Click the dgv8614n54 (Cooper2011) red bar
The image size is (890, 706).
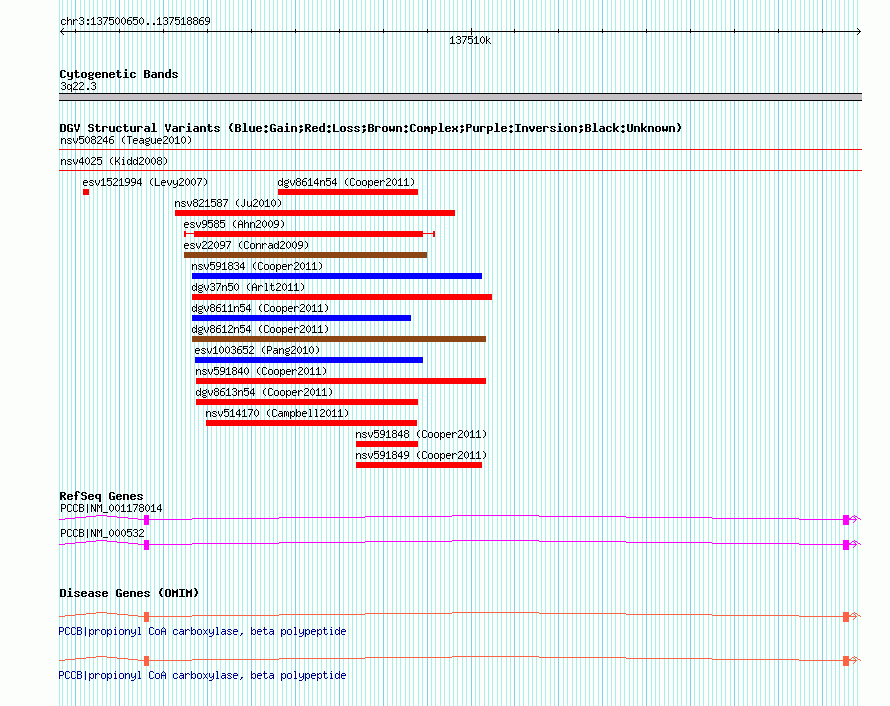348,192
